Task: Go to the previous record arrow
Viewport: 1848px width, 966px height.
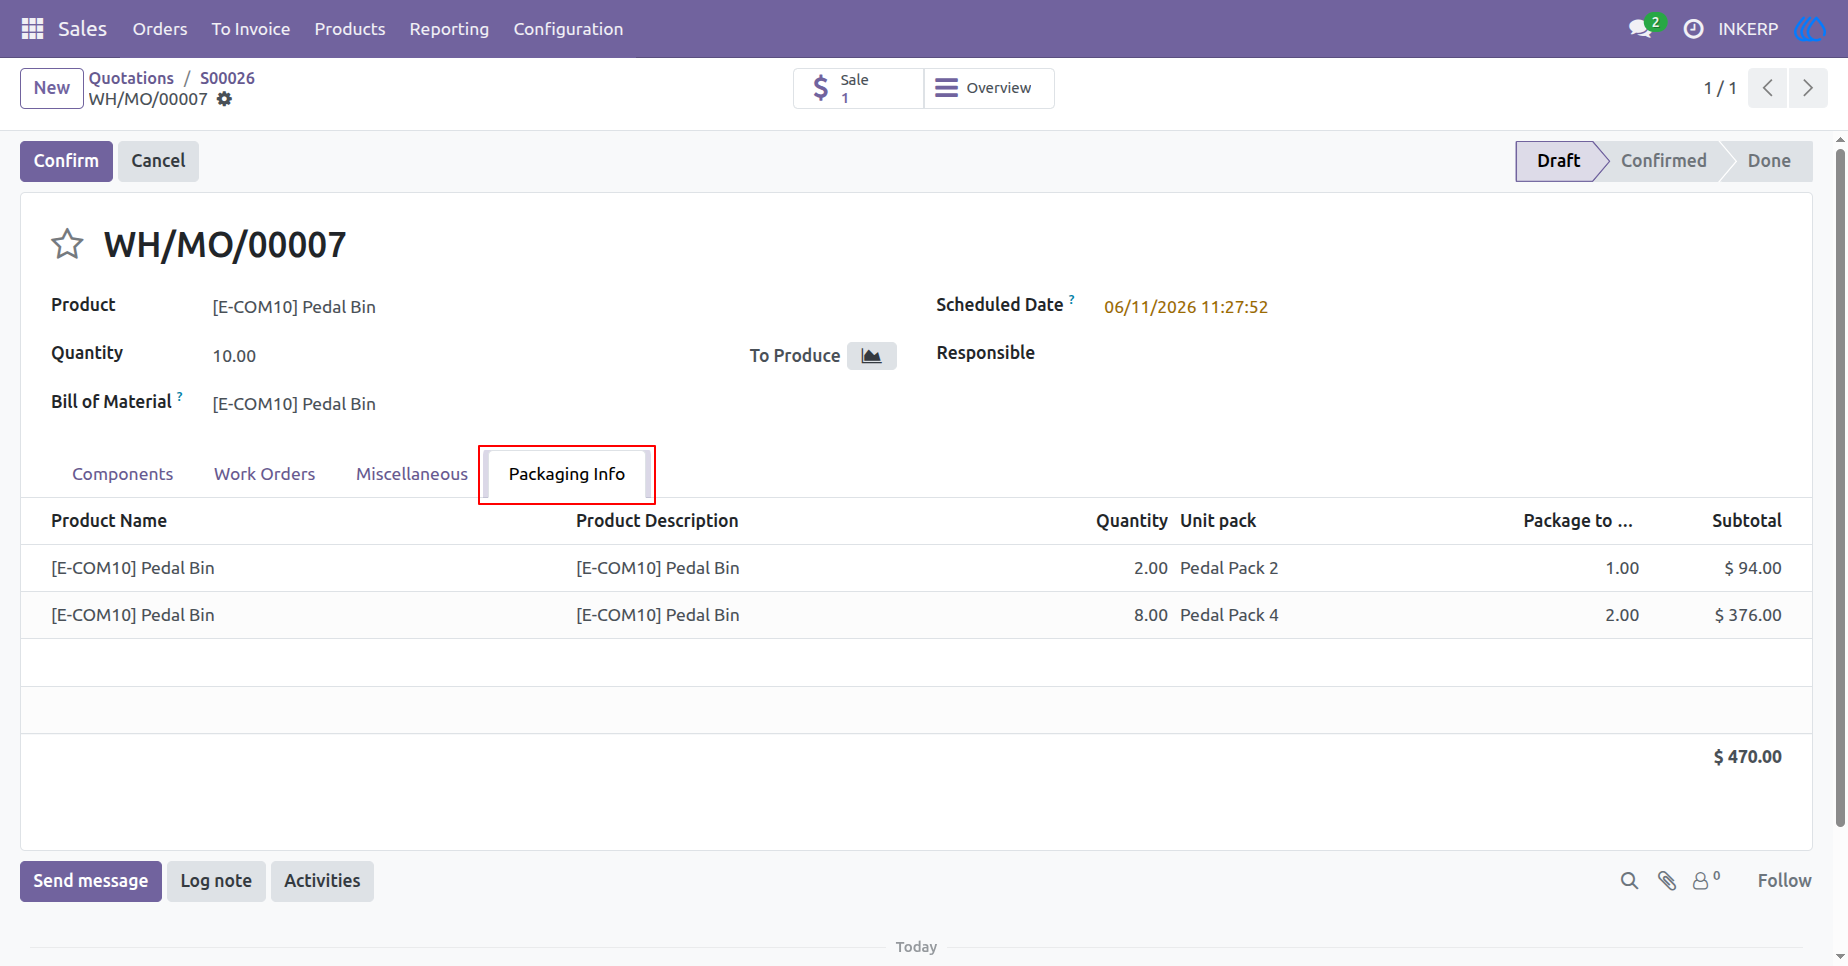Action: click(1768, 88)
